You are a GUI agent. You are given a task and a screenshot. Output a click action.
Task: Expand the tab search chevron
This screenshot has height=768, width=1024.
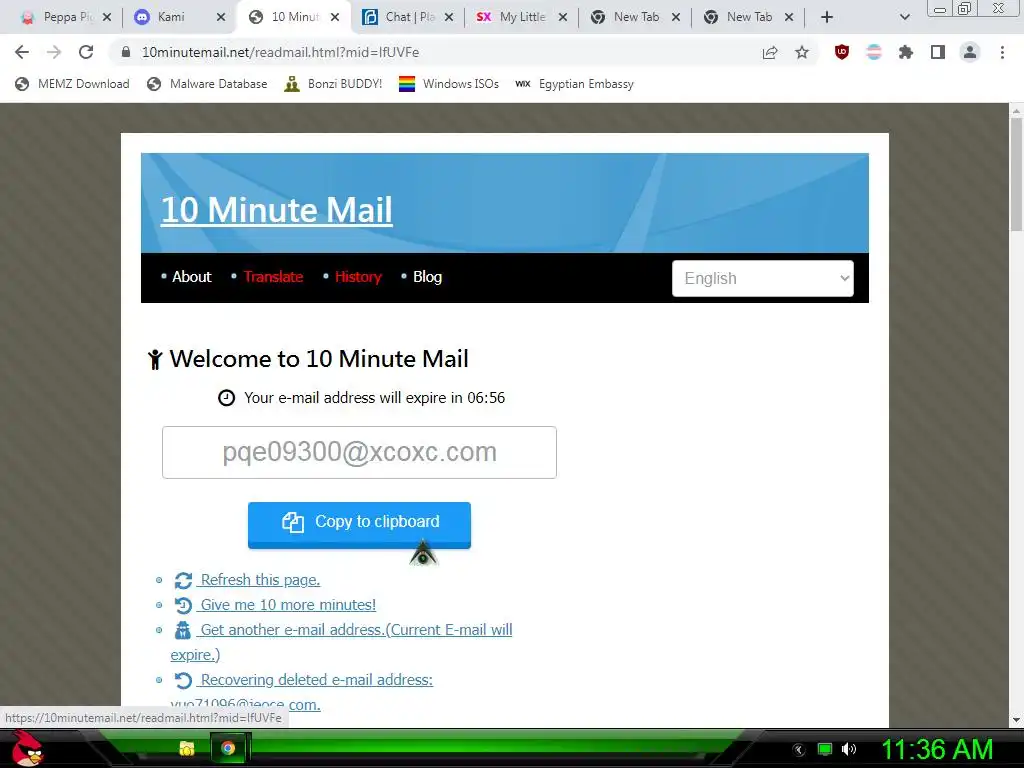pyautogui.click(x=904, y=17)
